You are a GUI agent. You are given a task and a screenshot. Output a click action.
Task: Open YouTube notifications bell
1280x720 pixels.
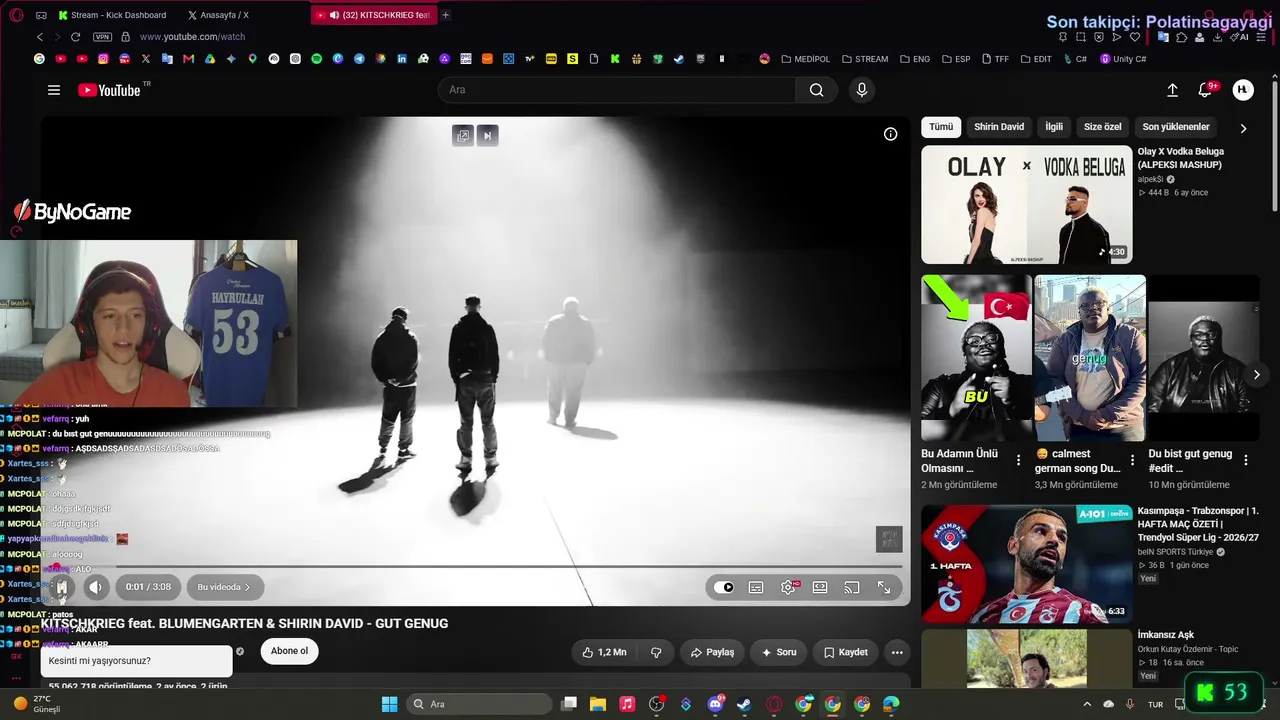pos(1205,90)
